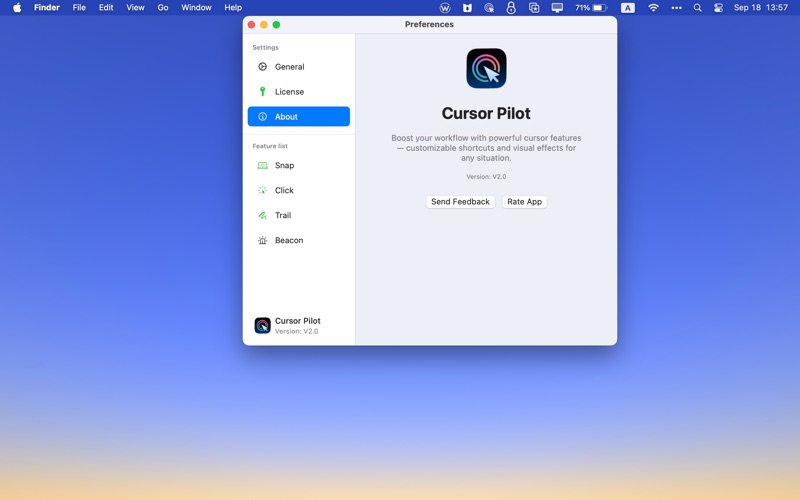Open the License settings pane
Viewport: 800px width, 500px height.
(298, 92)
